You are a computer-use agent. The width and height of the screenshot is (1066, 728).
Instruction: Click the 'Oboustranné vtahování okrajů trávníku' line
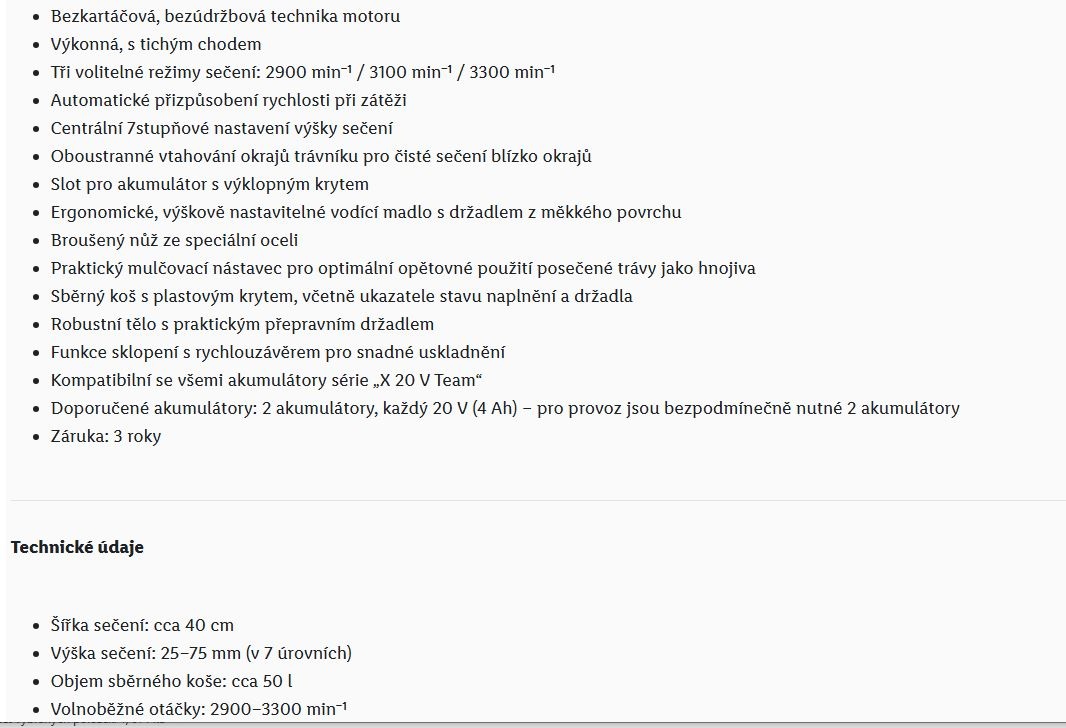pyautogui.click(x=321, y=156)
